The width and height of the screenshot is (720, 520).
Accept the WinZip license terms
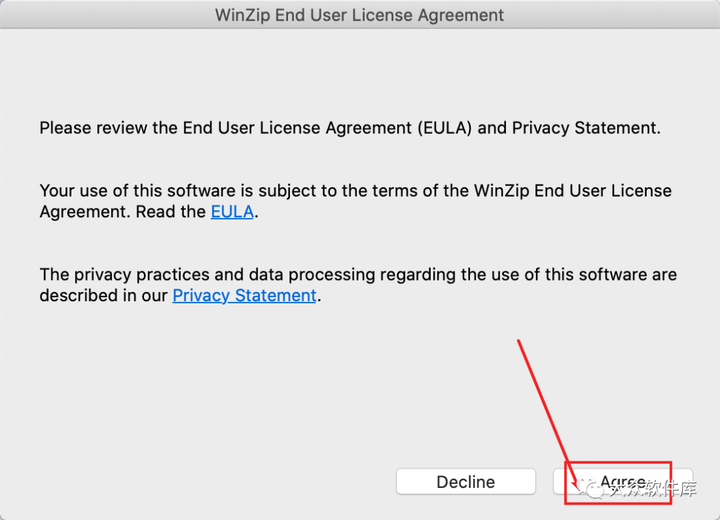point(623,482)
